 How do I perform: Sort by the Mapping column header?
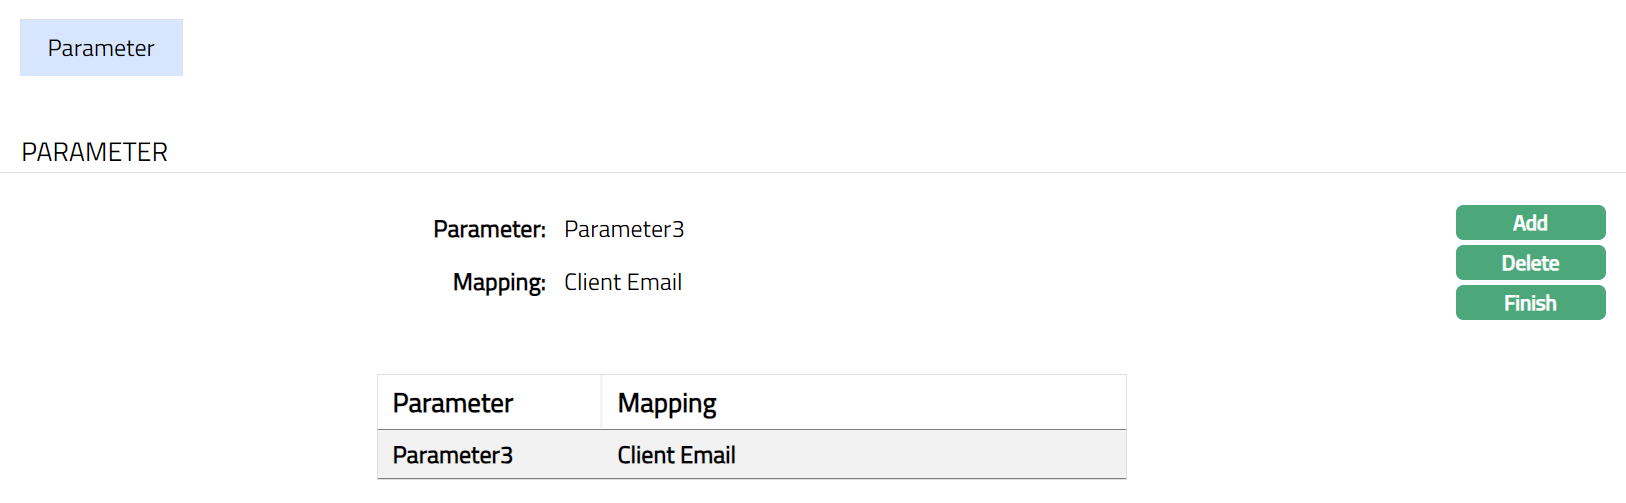[x=667, y=403]
